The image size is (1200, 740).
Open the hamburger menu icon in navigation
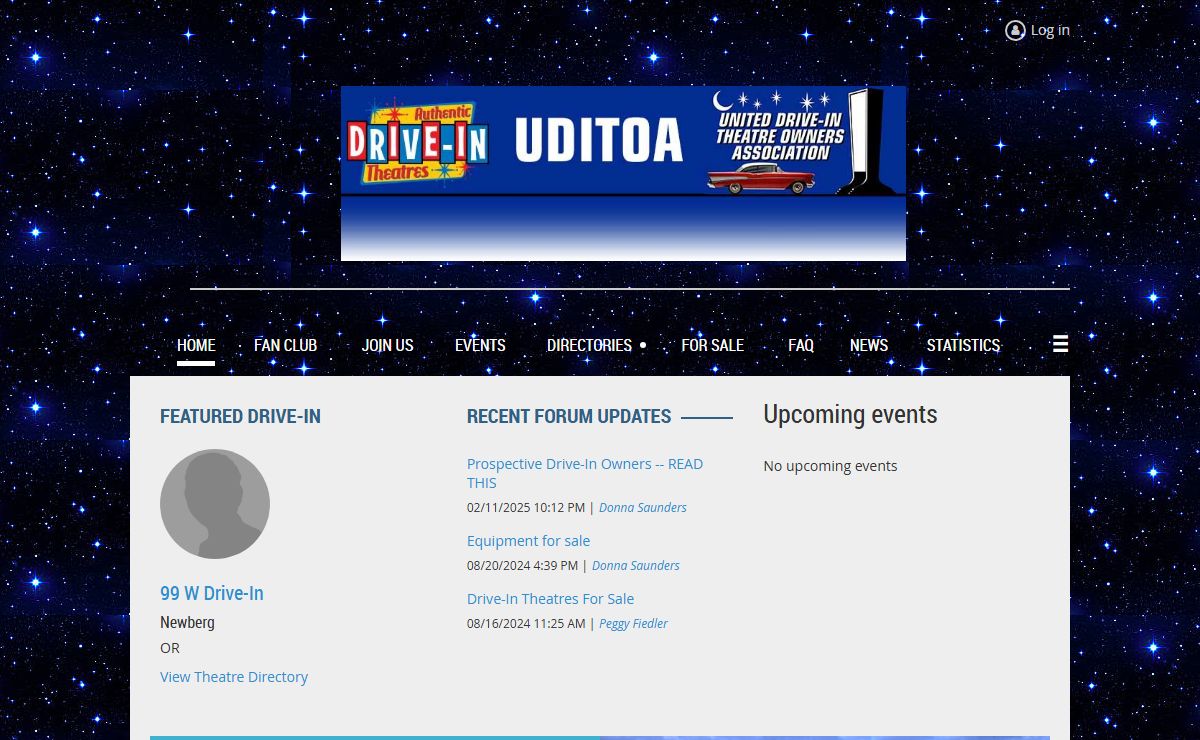(1060, 344)
